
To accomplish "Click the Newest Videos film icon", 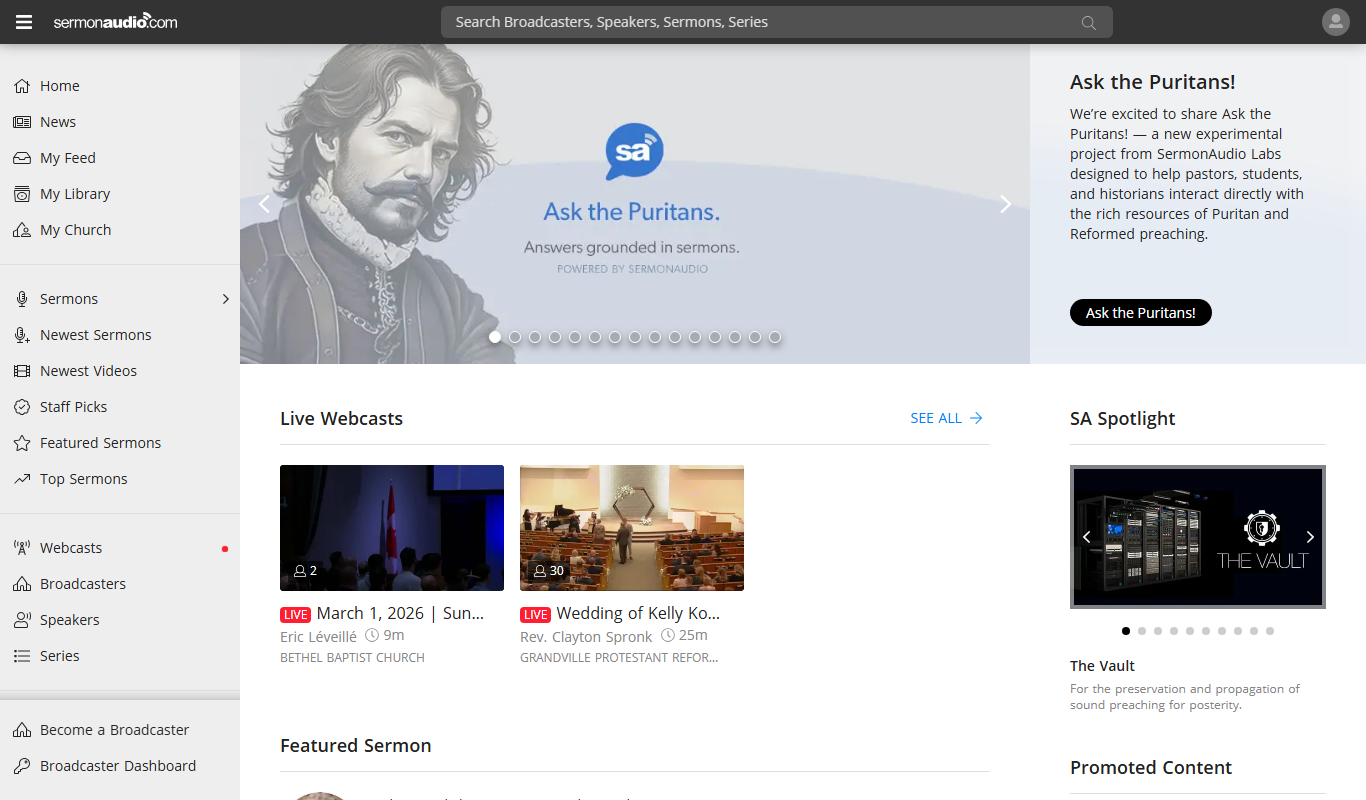I will pyautogui.click(x=22, y=371).
